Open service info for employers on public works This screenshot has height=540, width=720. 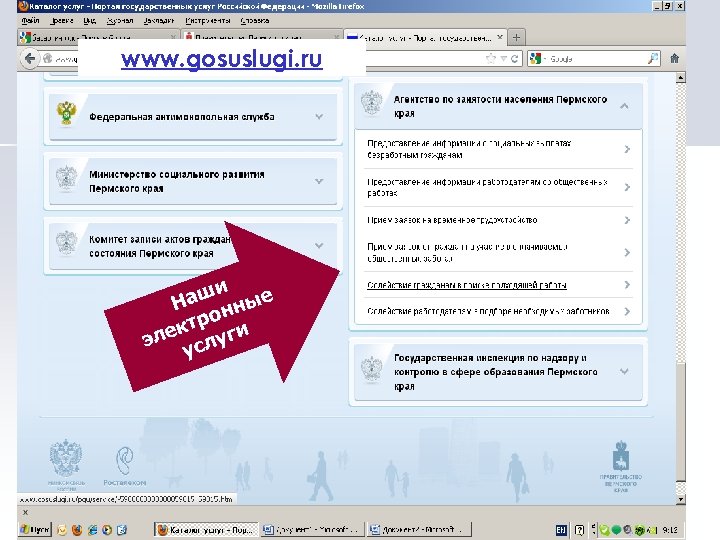tap(487, 187)
